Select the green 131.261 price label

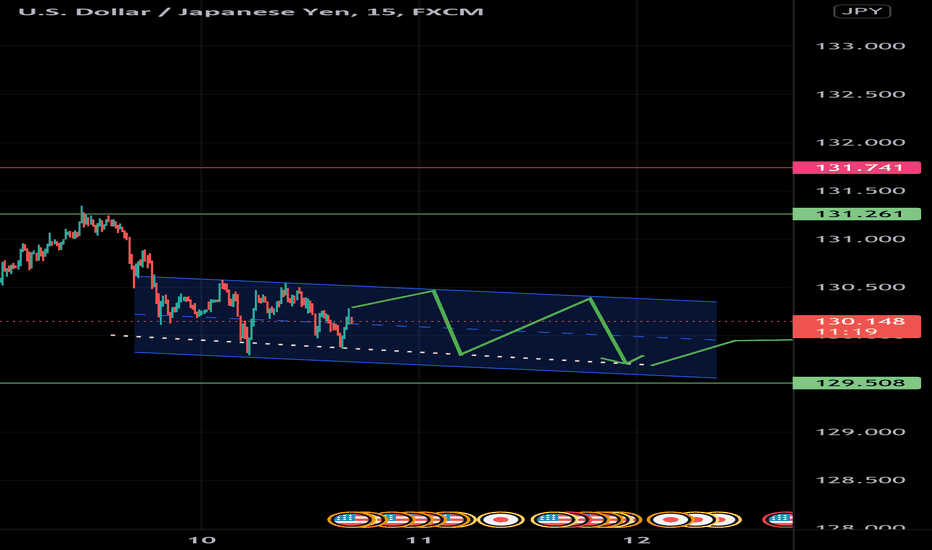coord(857,214)
